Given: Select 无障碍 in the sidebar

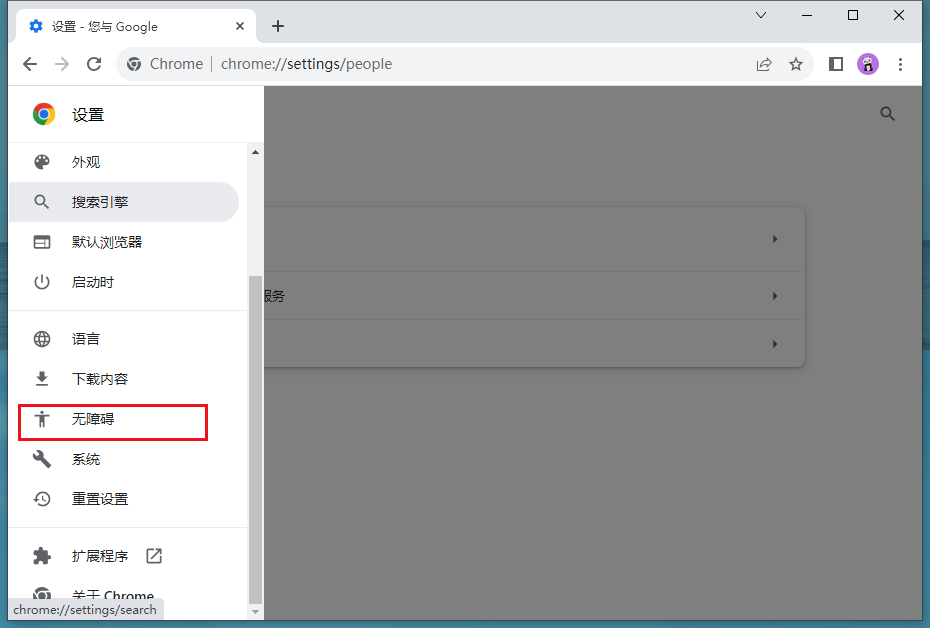Looking at the screenshot, I should (124, 419).
